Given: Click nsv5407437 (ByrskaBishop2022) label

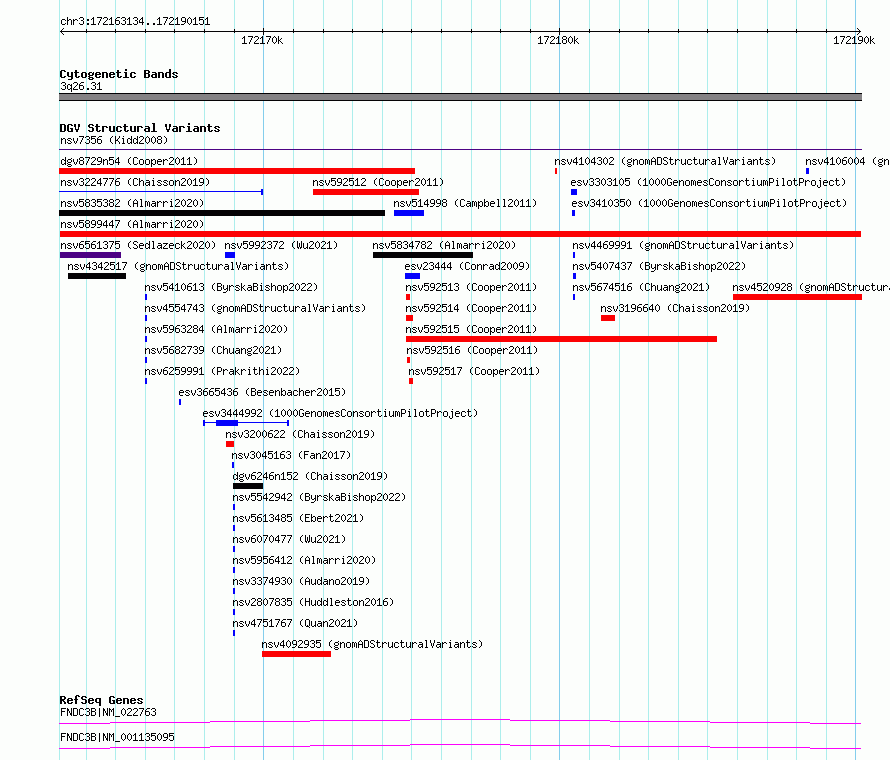Looking at the screenshot, I should tap(659, 266).
